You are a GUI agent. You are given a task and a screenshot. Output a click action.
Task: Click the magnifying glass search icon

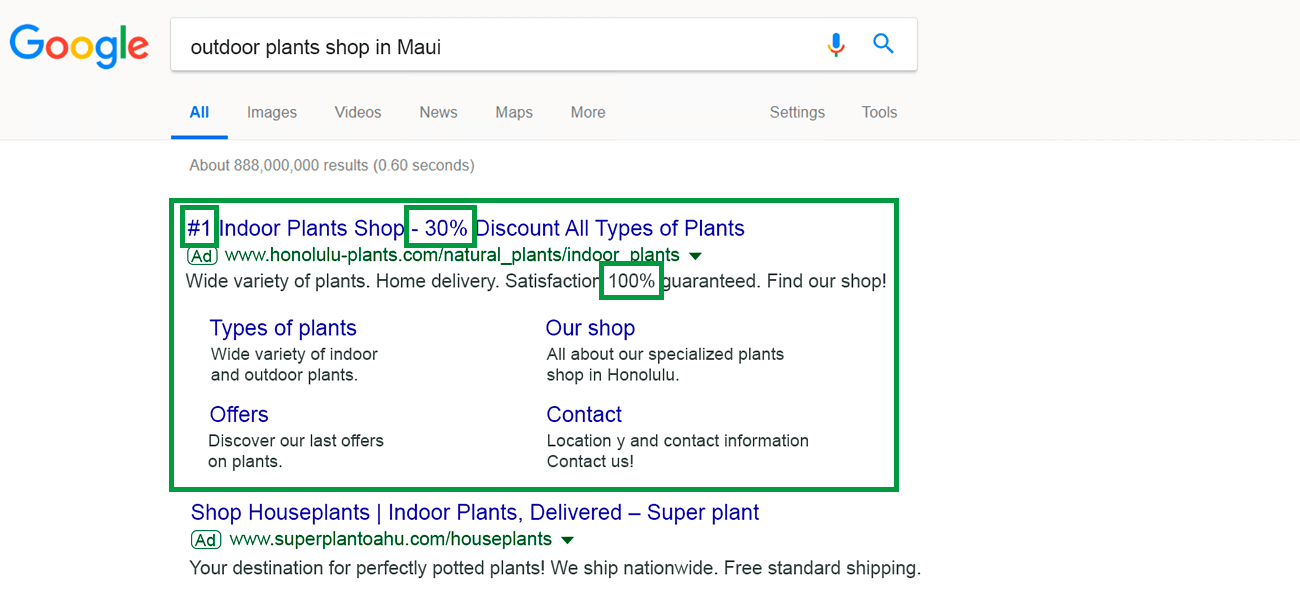883,44
